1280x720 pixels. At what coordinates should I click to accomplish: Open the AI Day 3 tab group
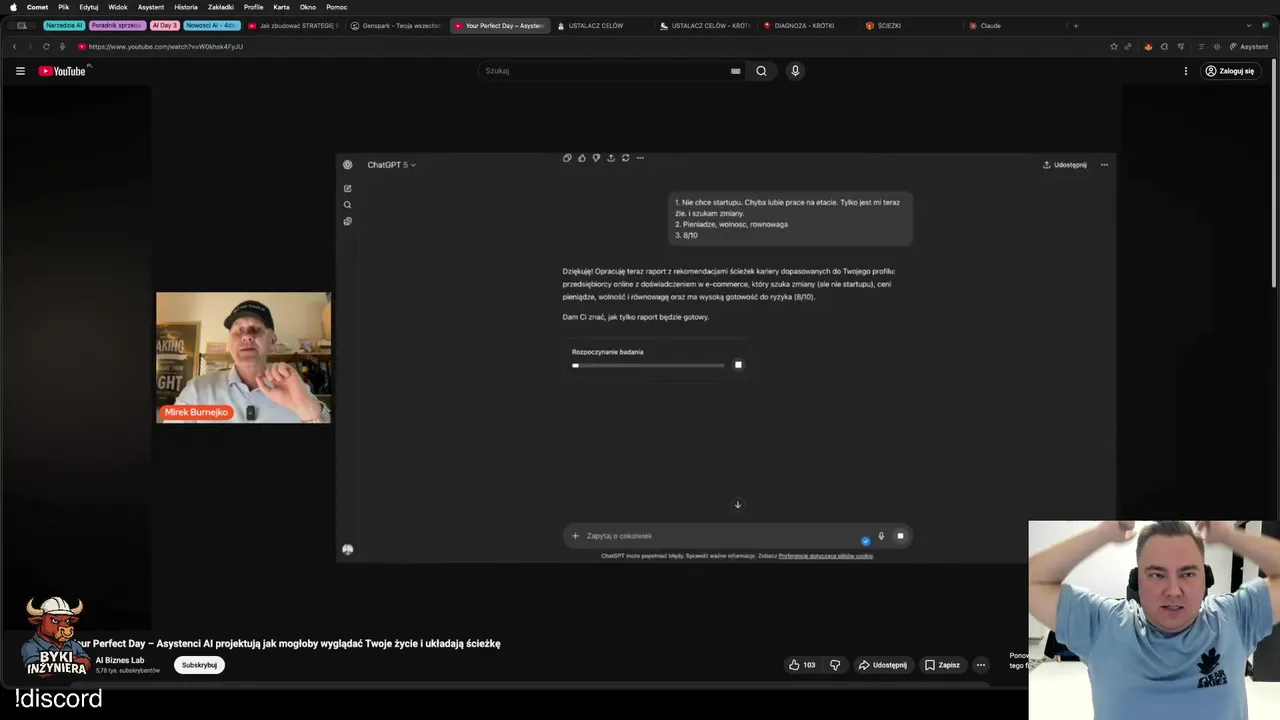tap(165, 26)
